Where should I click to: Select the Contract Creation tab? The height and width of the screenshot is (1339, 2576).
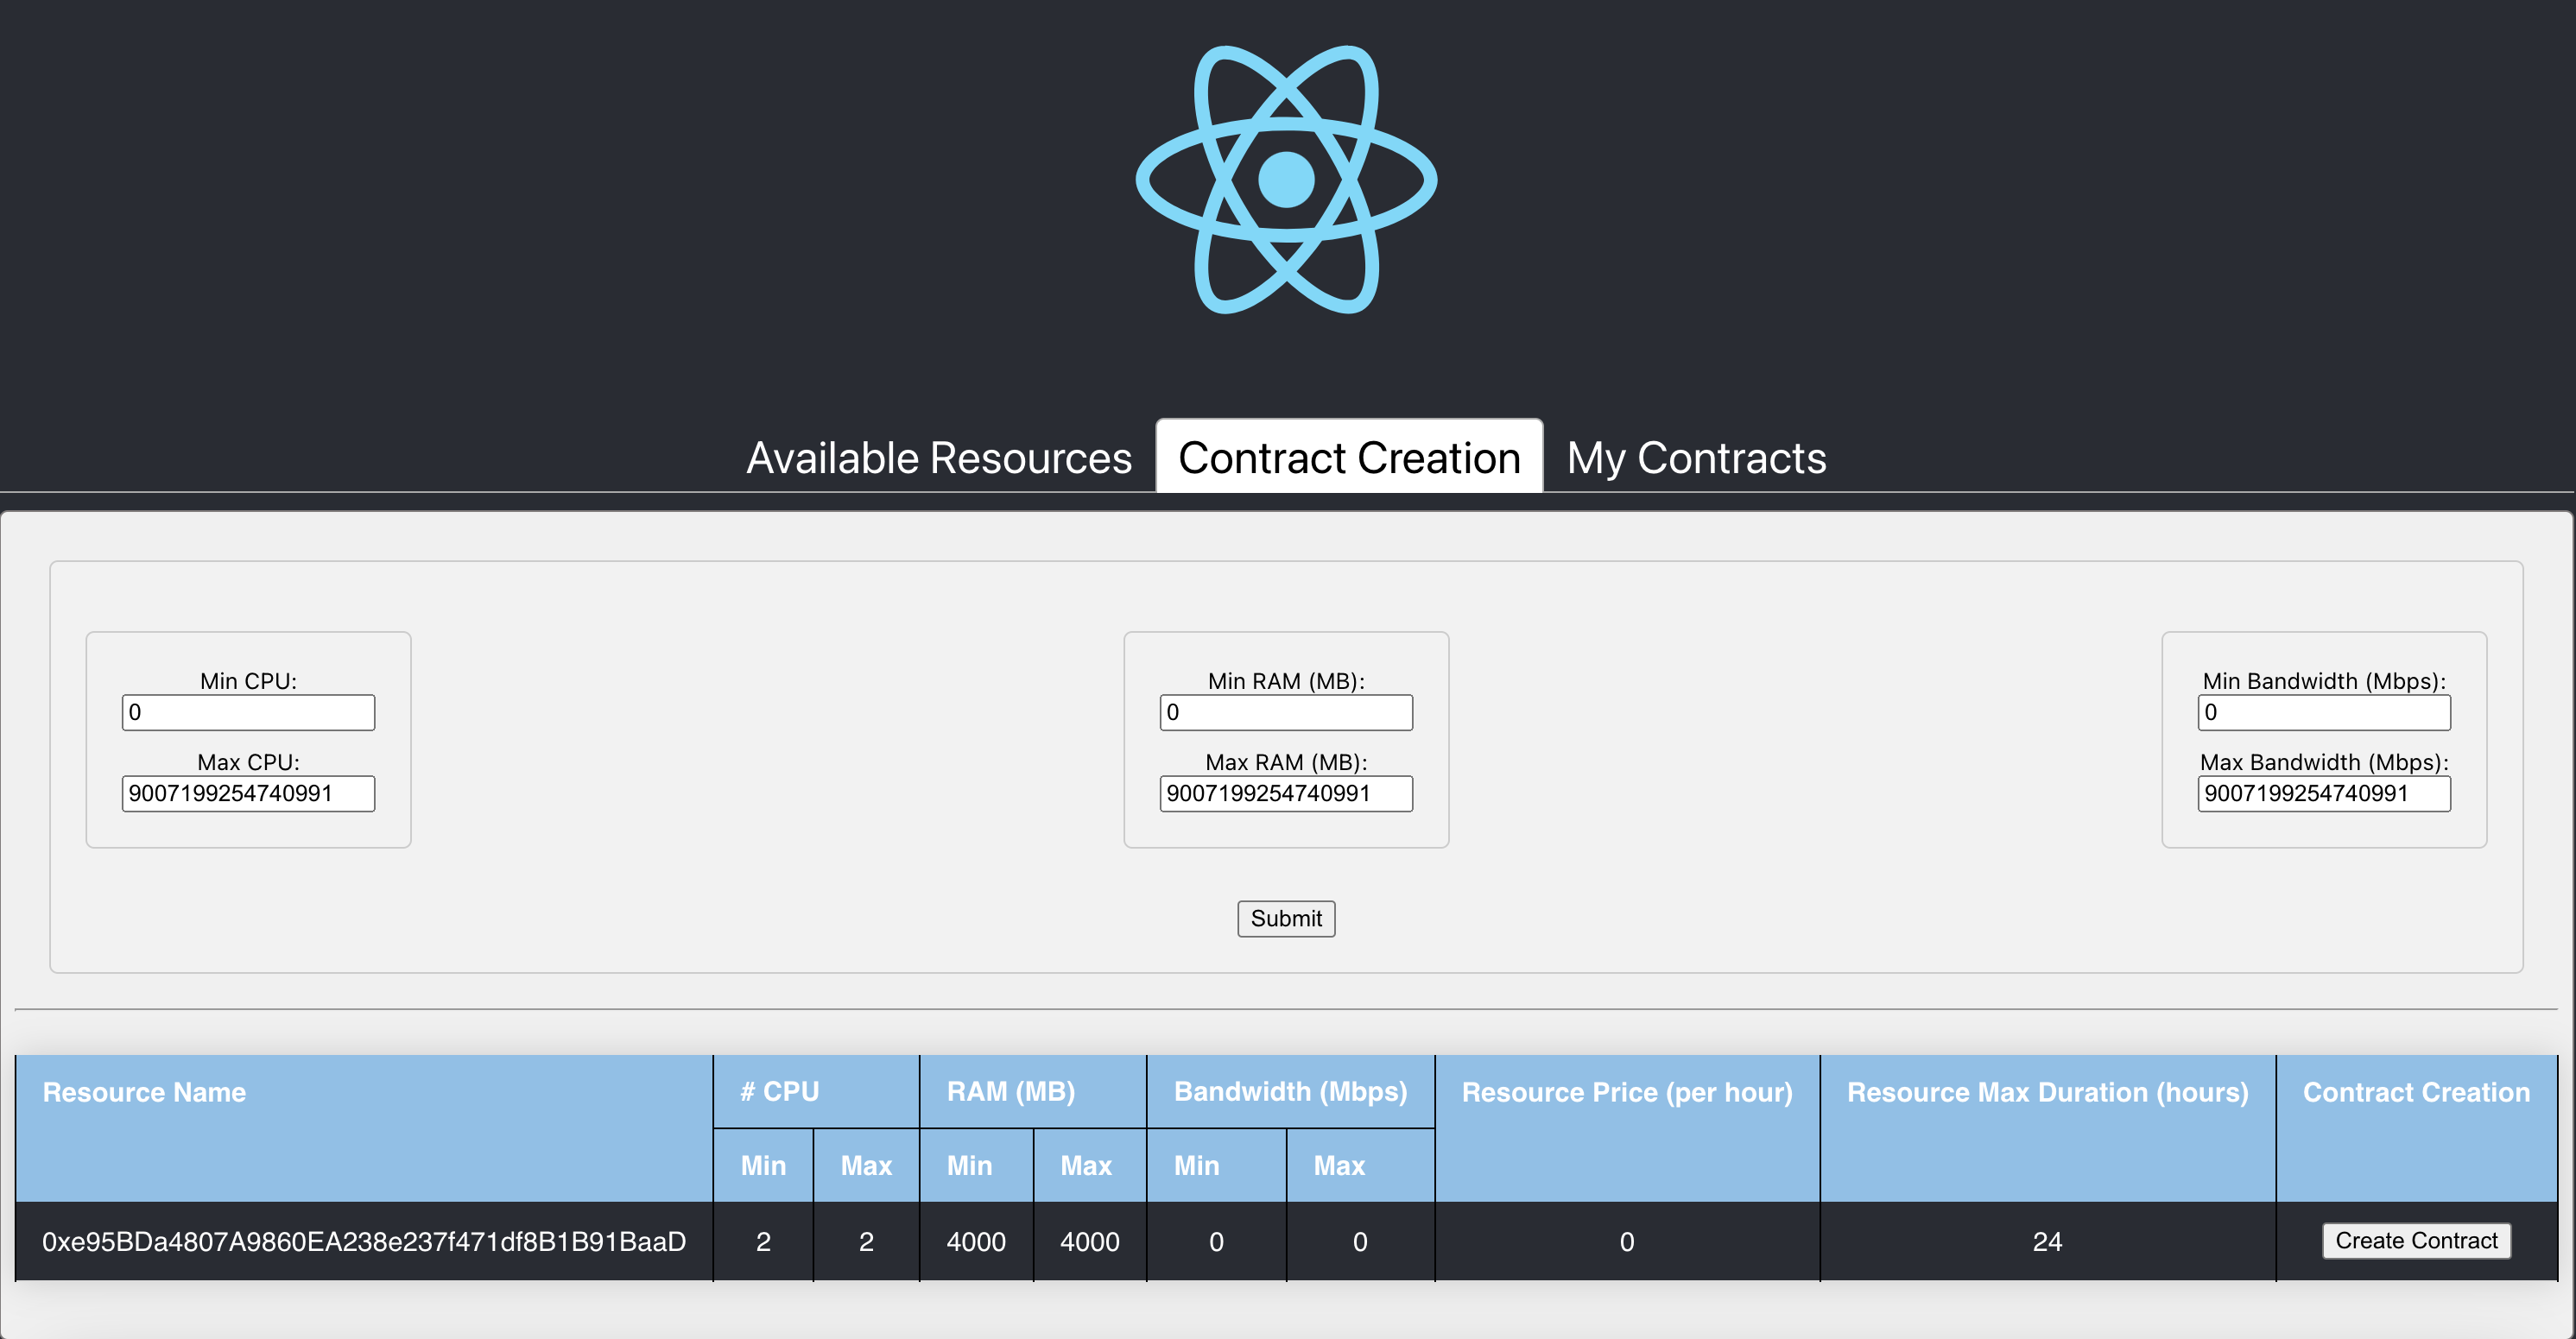pyautogui.click(x=1349, y=457)
